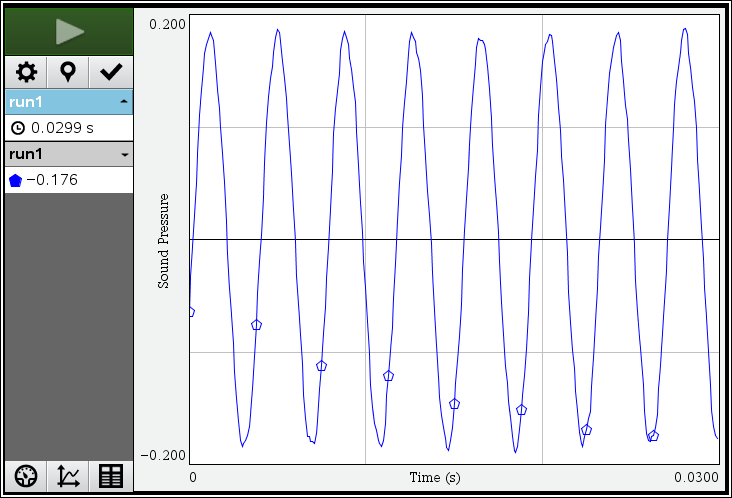732x498 pixels.
Task: Click the Time (s) x-axis label
Action: 435,478
